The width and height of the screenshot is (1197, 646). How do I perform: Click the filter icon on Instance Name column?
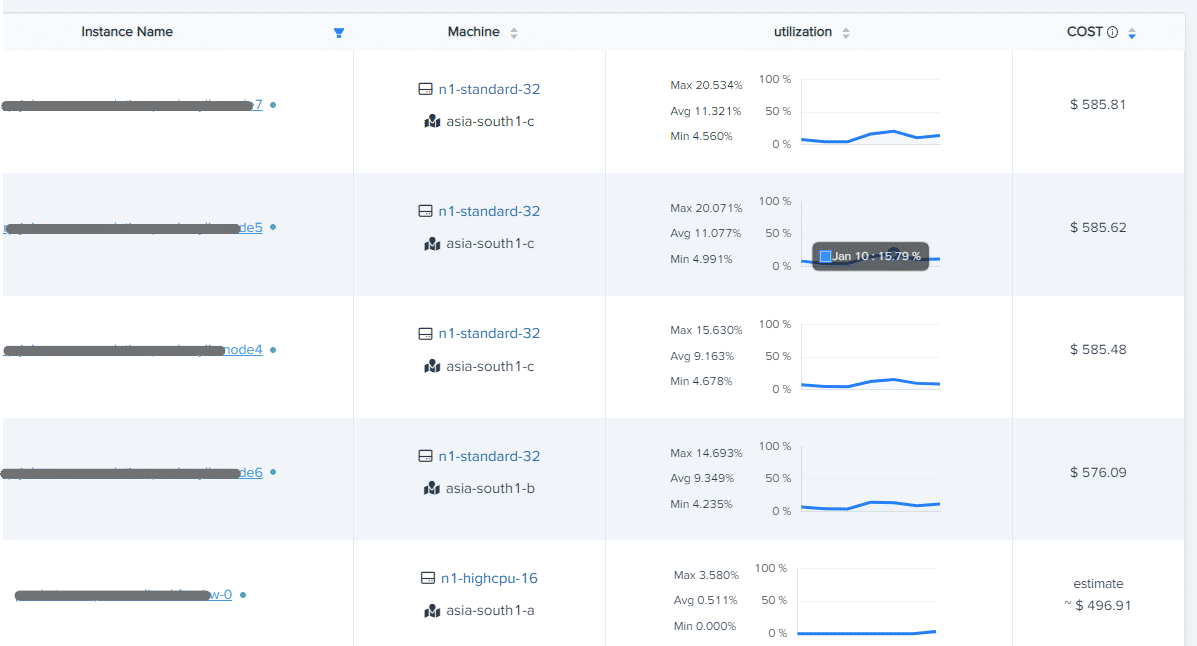(339, 32)
